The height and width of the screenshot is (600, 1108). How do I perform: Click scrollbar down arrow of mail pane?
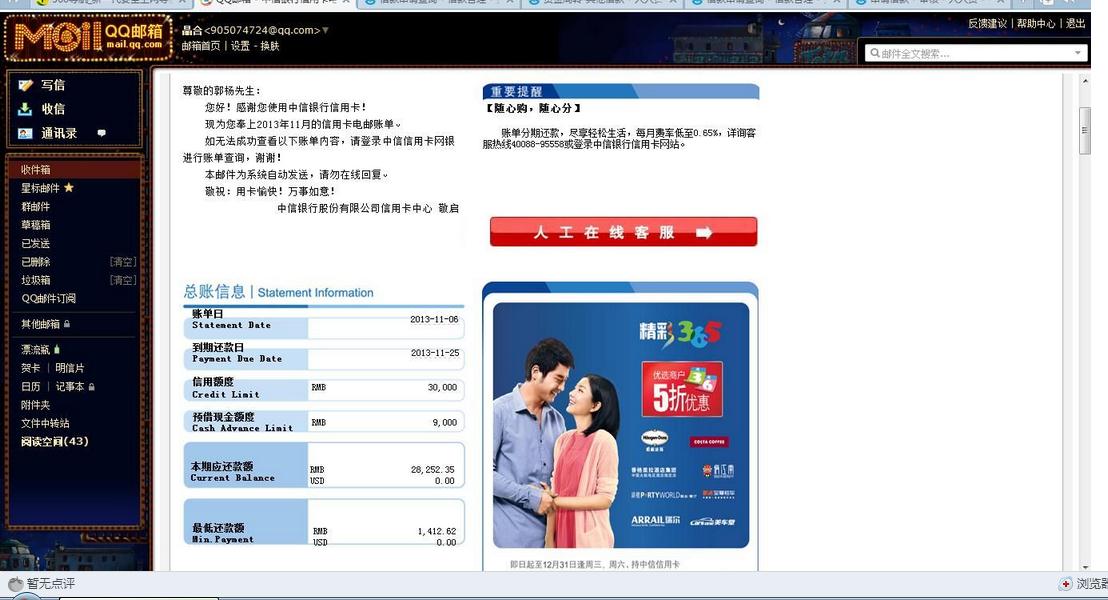pyautogui.click(x=1085, y=566)
